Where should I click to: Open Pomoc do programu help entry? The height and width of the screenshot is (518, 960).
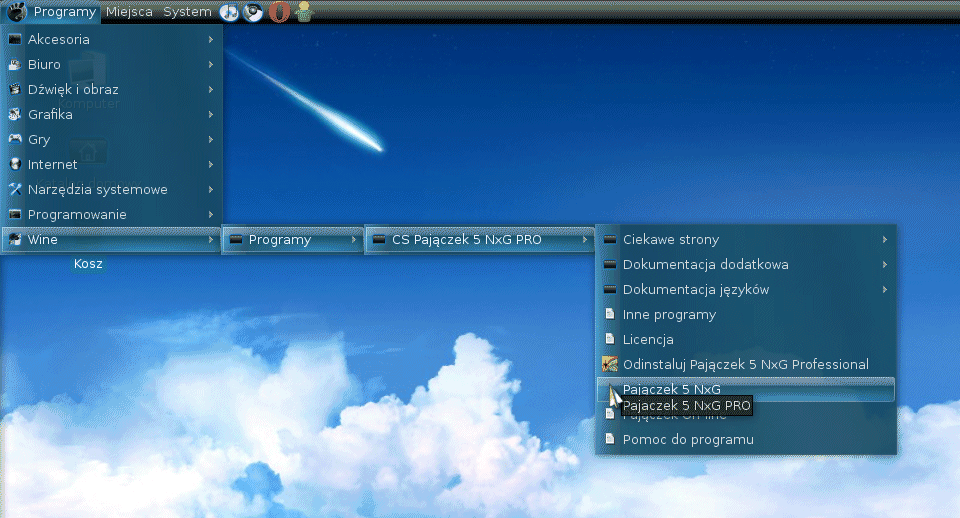pyautogui.click(x=746, y=440)
